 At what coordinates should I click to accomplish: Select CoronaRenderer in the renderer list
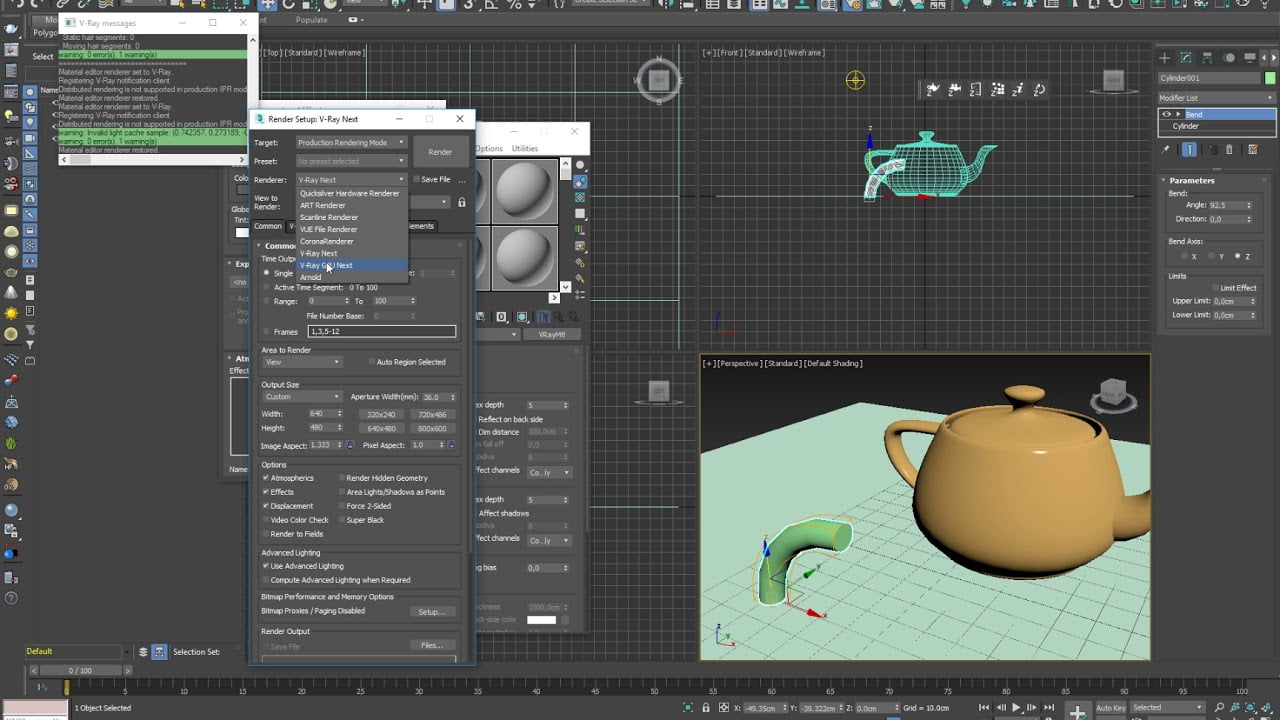[327, 241]
